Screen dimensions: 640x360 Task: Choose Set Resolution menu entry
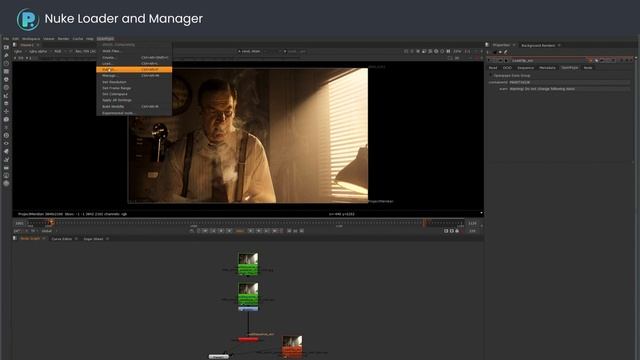click(x=134, y=82)
